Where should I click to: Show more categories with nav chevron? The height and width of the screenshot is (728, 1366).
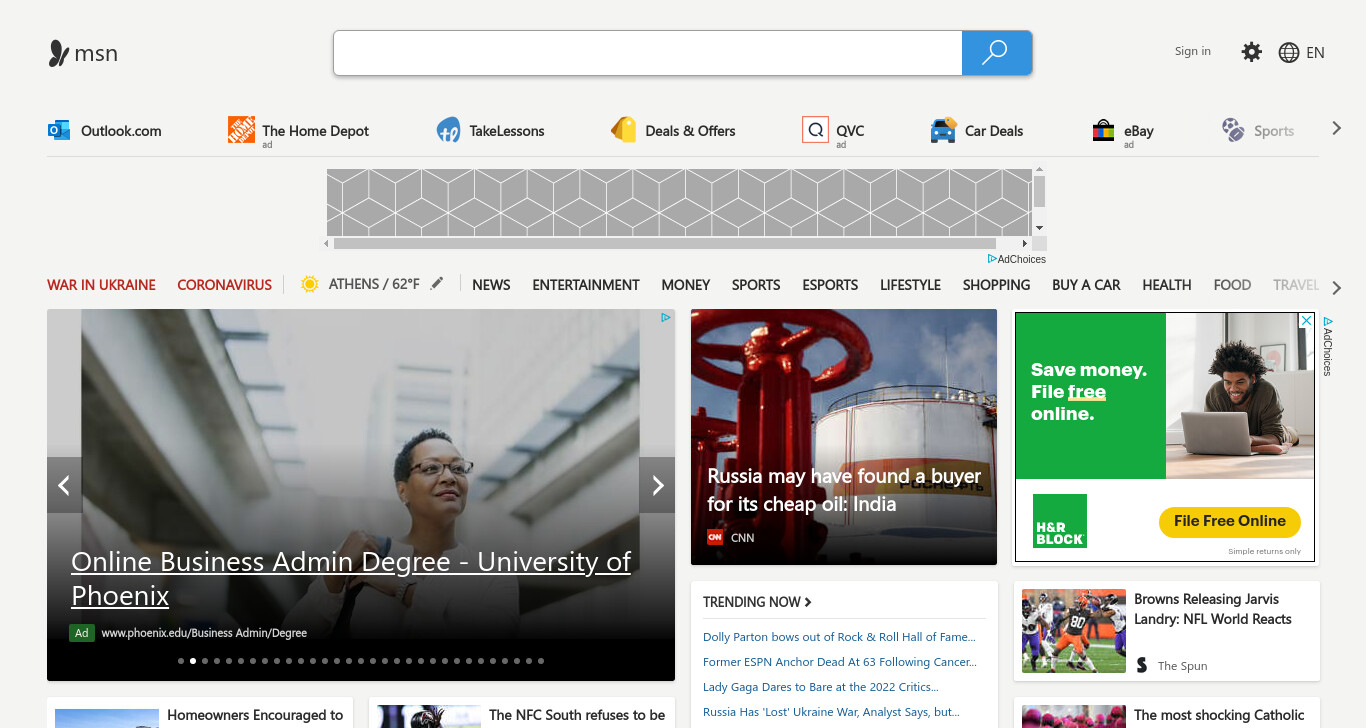(1337, 288)
